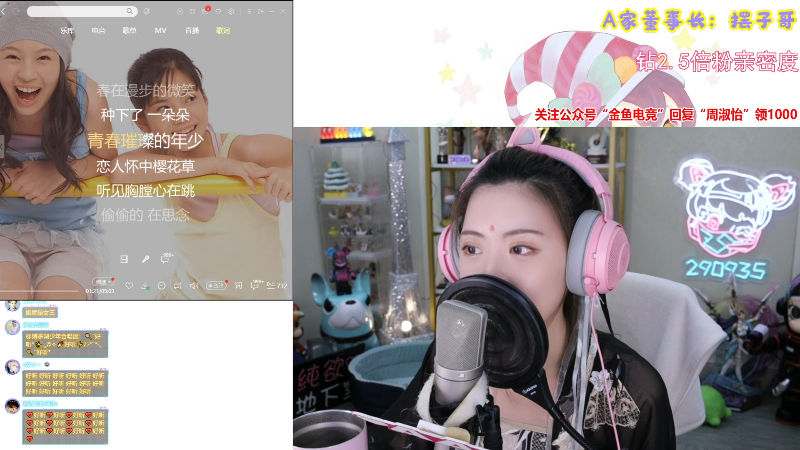Click current lyric line 青春璀璨的年少

pyautogui.click(x=145, y=140)
